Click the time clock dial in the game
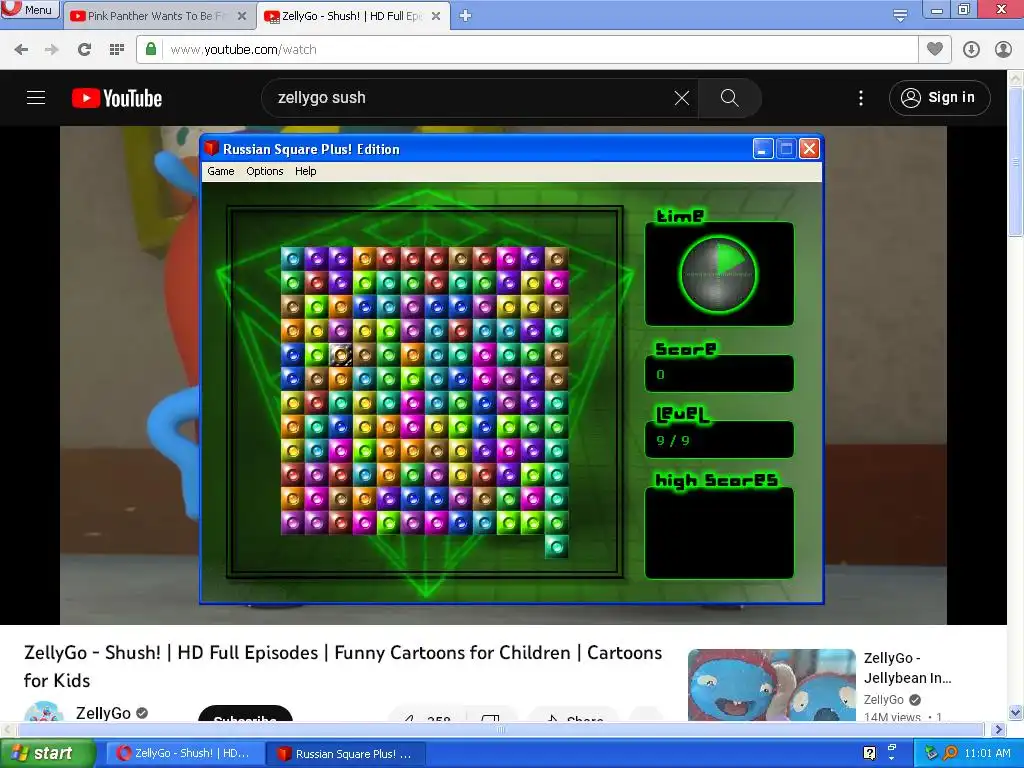 (718, 274)
